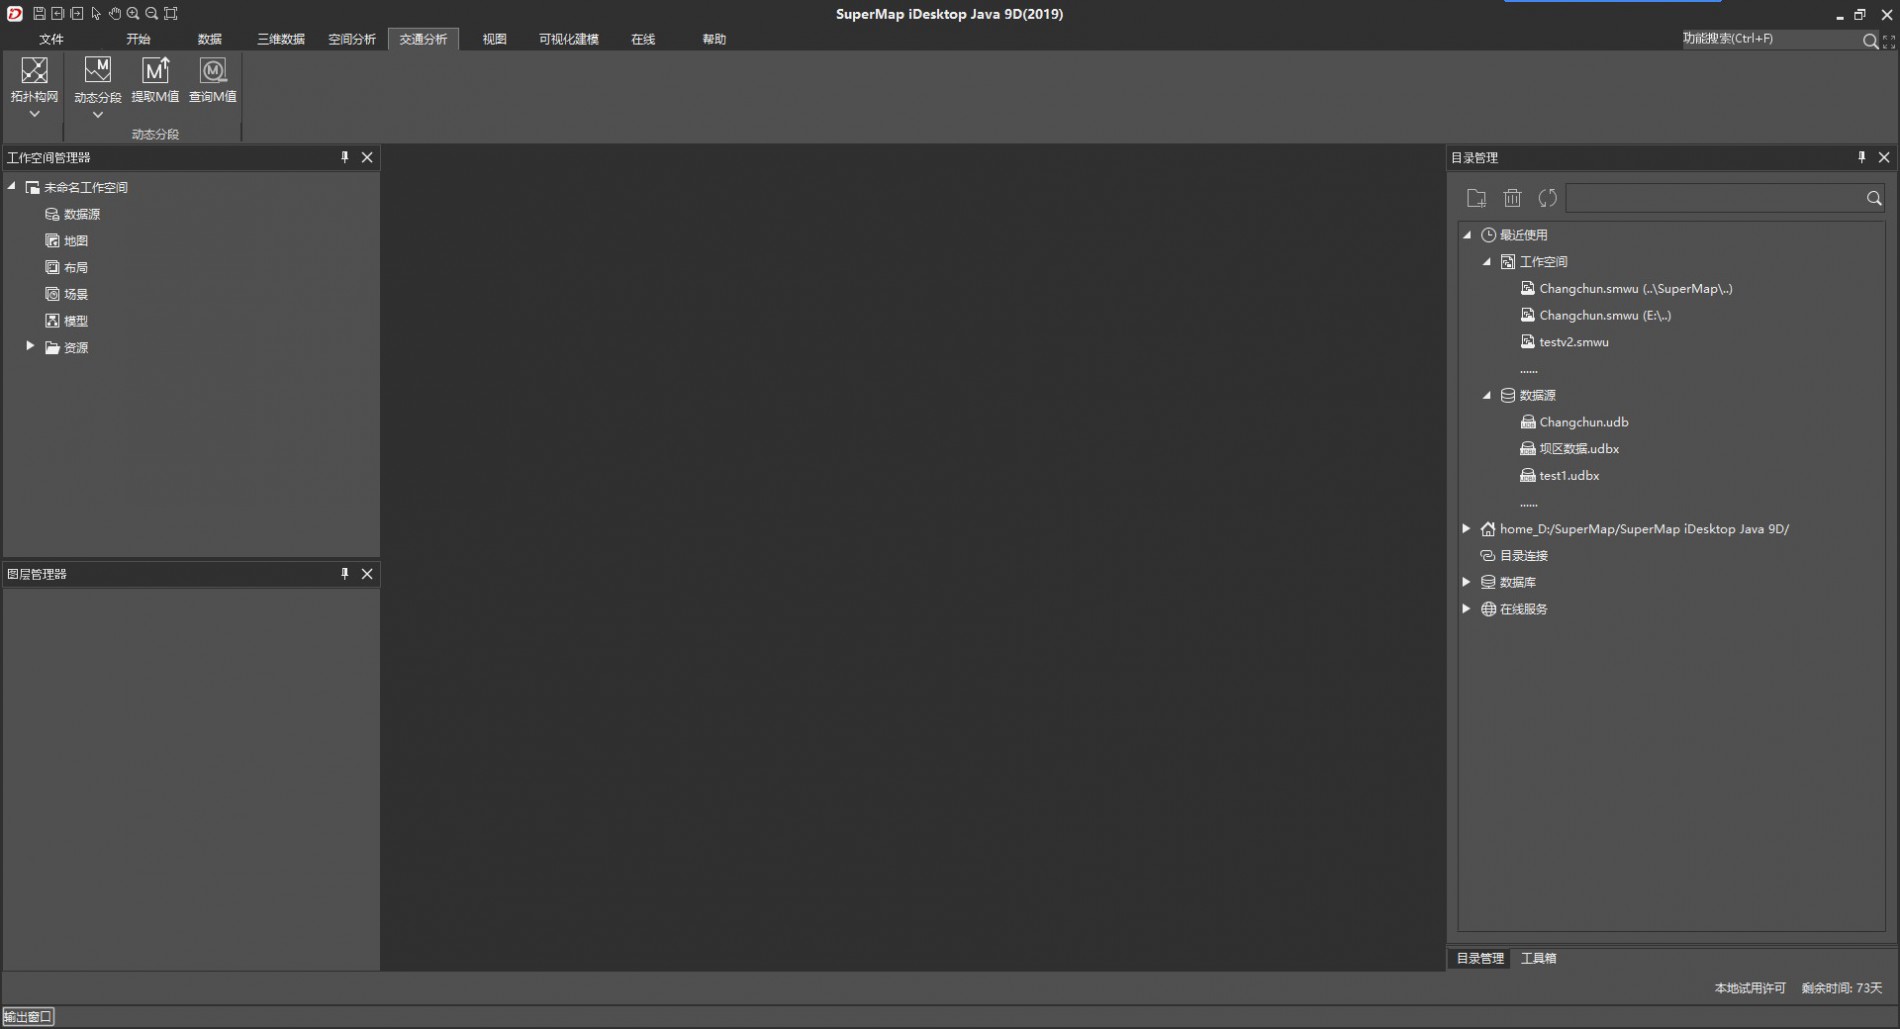The height and width of the screenshot is (1029, 1900).
Task: Toggle pin on 目录管理 panel
Action: click(x=1861, y=157)
